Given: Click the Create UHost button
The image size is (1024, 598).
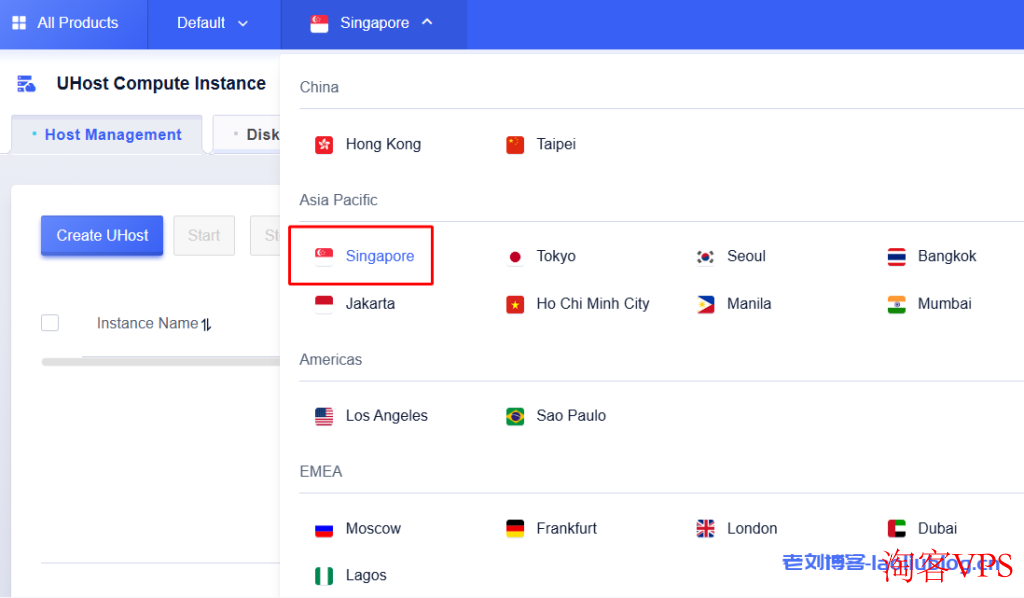Looking at the screenshot, I should pyautogui.click(x=102, y=236).
